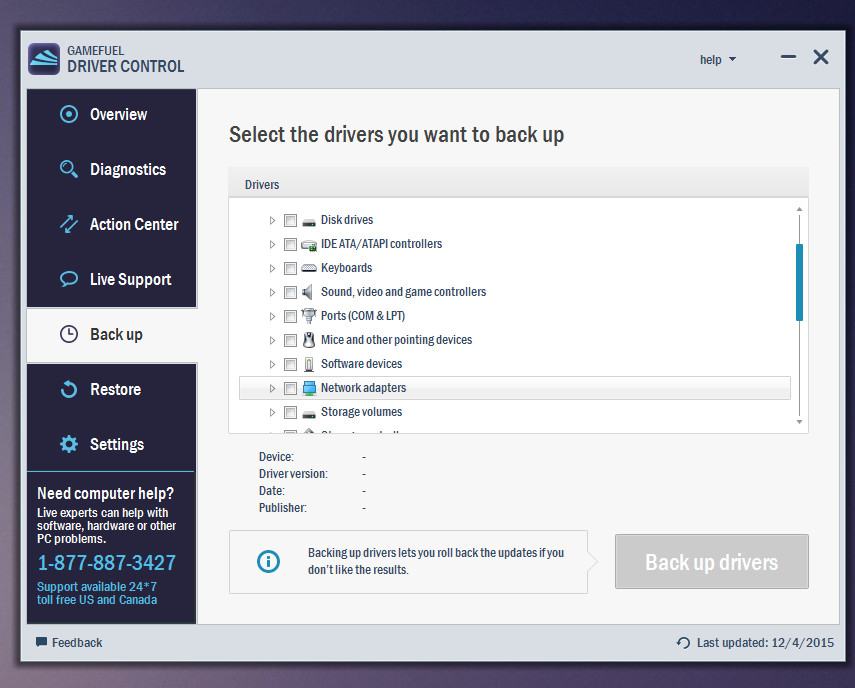Expand the Network adapters tree node

[272, 388]
